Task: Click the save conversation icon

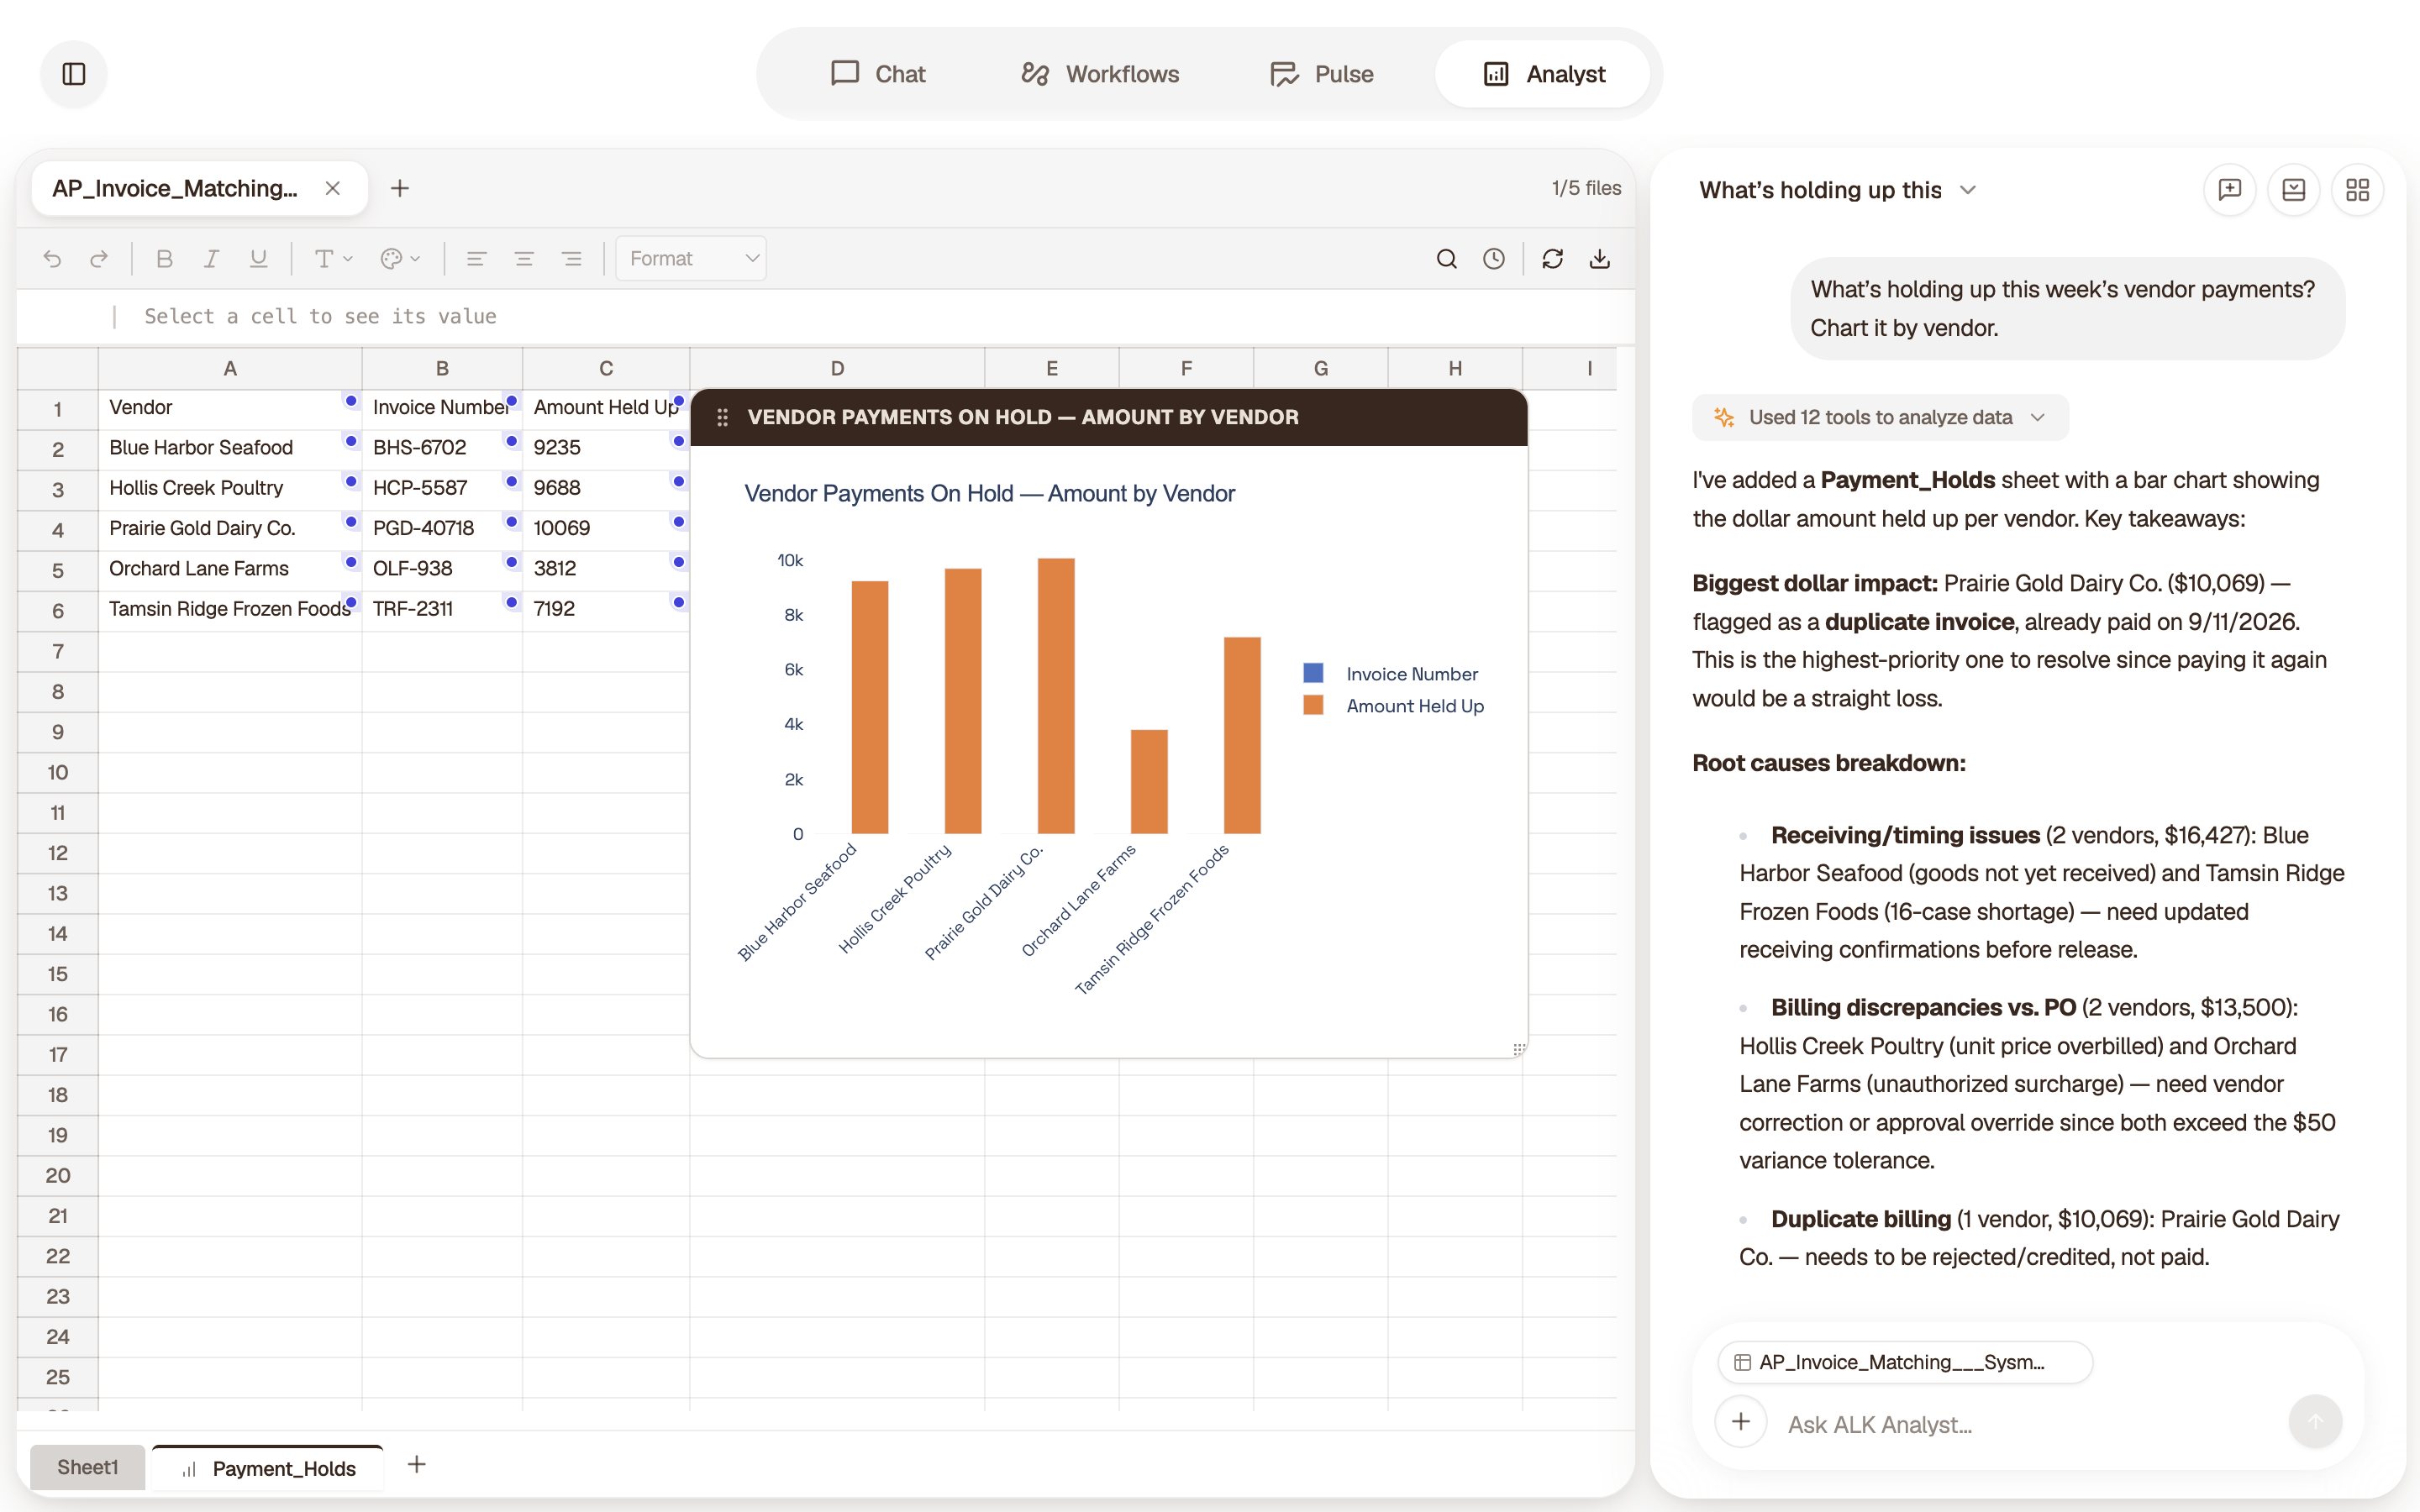Action: [x=2294, y=190]
